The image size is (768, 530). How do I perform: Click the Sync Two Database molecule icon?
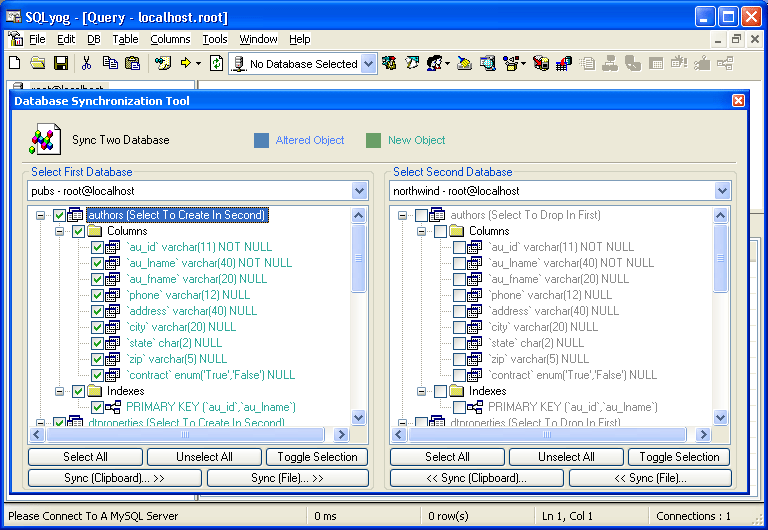pyautogui.click(x=45, y=140)
